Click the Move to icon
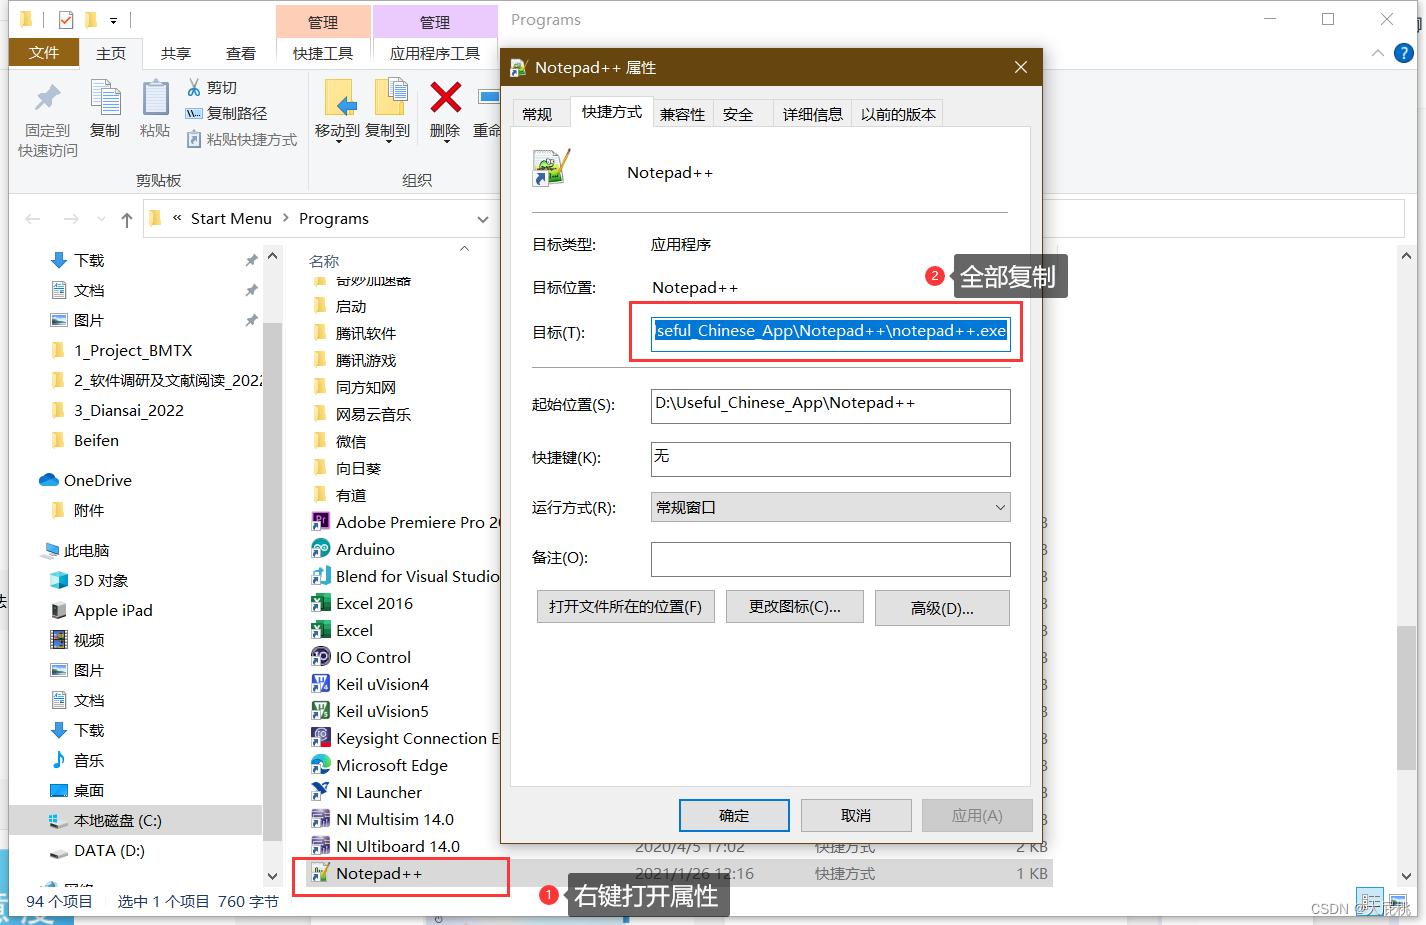 pos(340,98)
